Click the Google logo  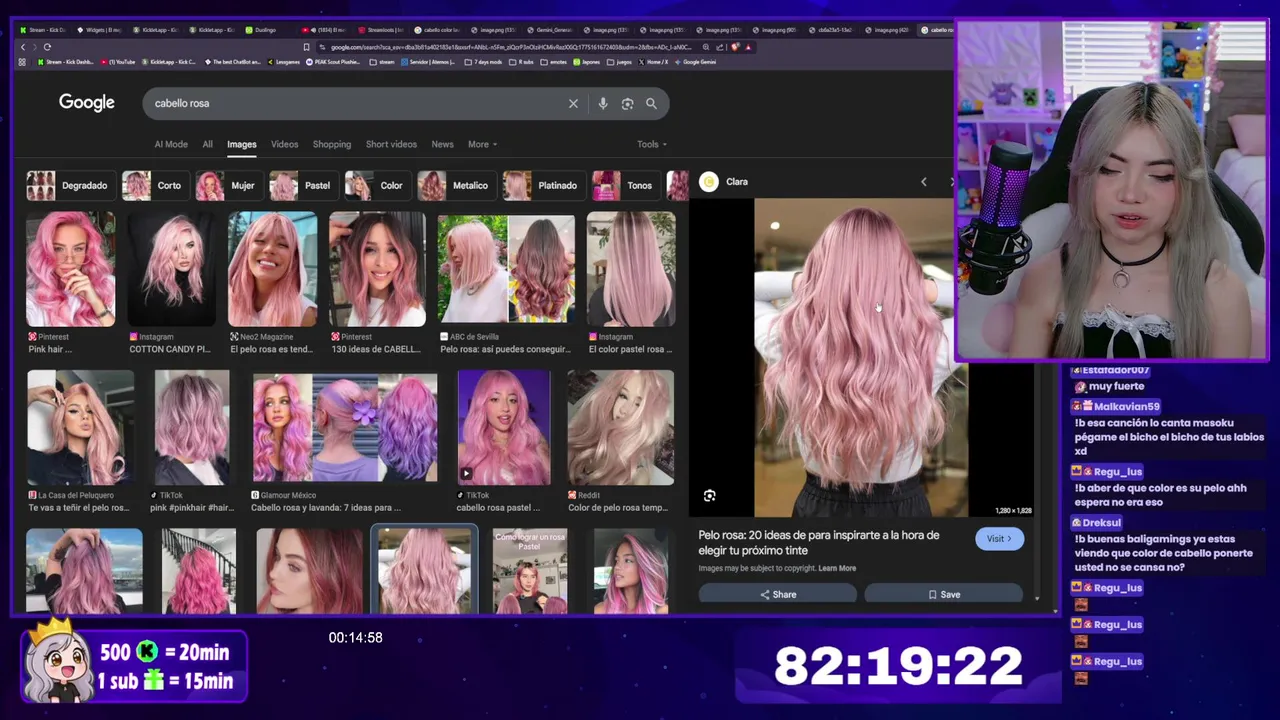[x=86, y=102]
